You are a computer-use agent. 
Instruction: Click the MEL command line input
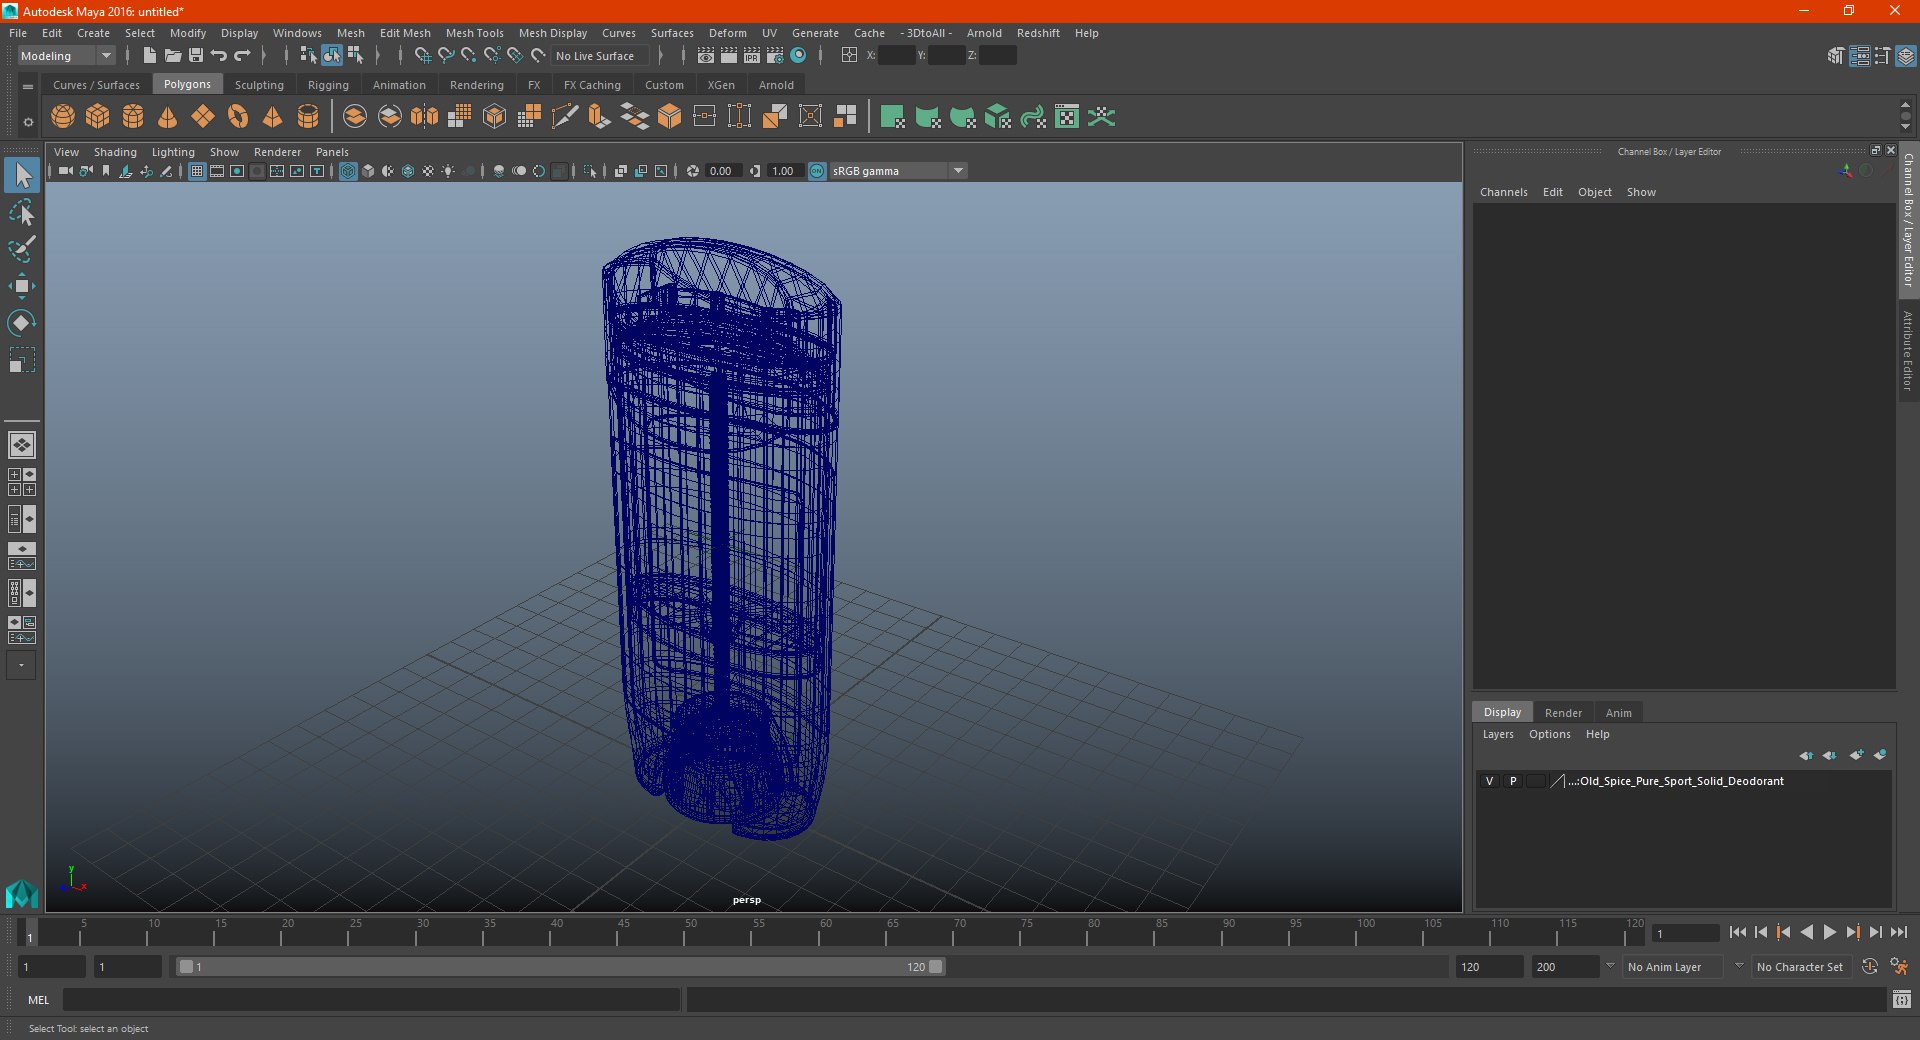[371, 1000]
